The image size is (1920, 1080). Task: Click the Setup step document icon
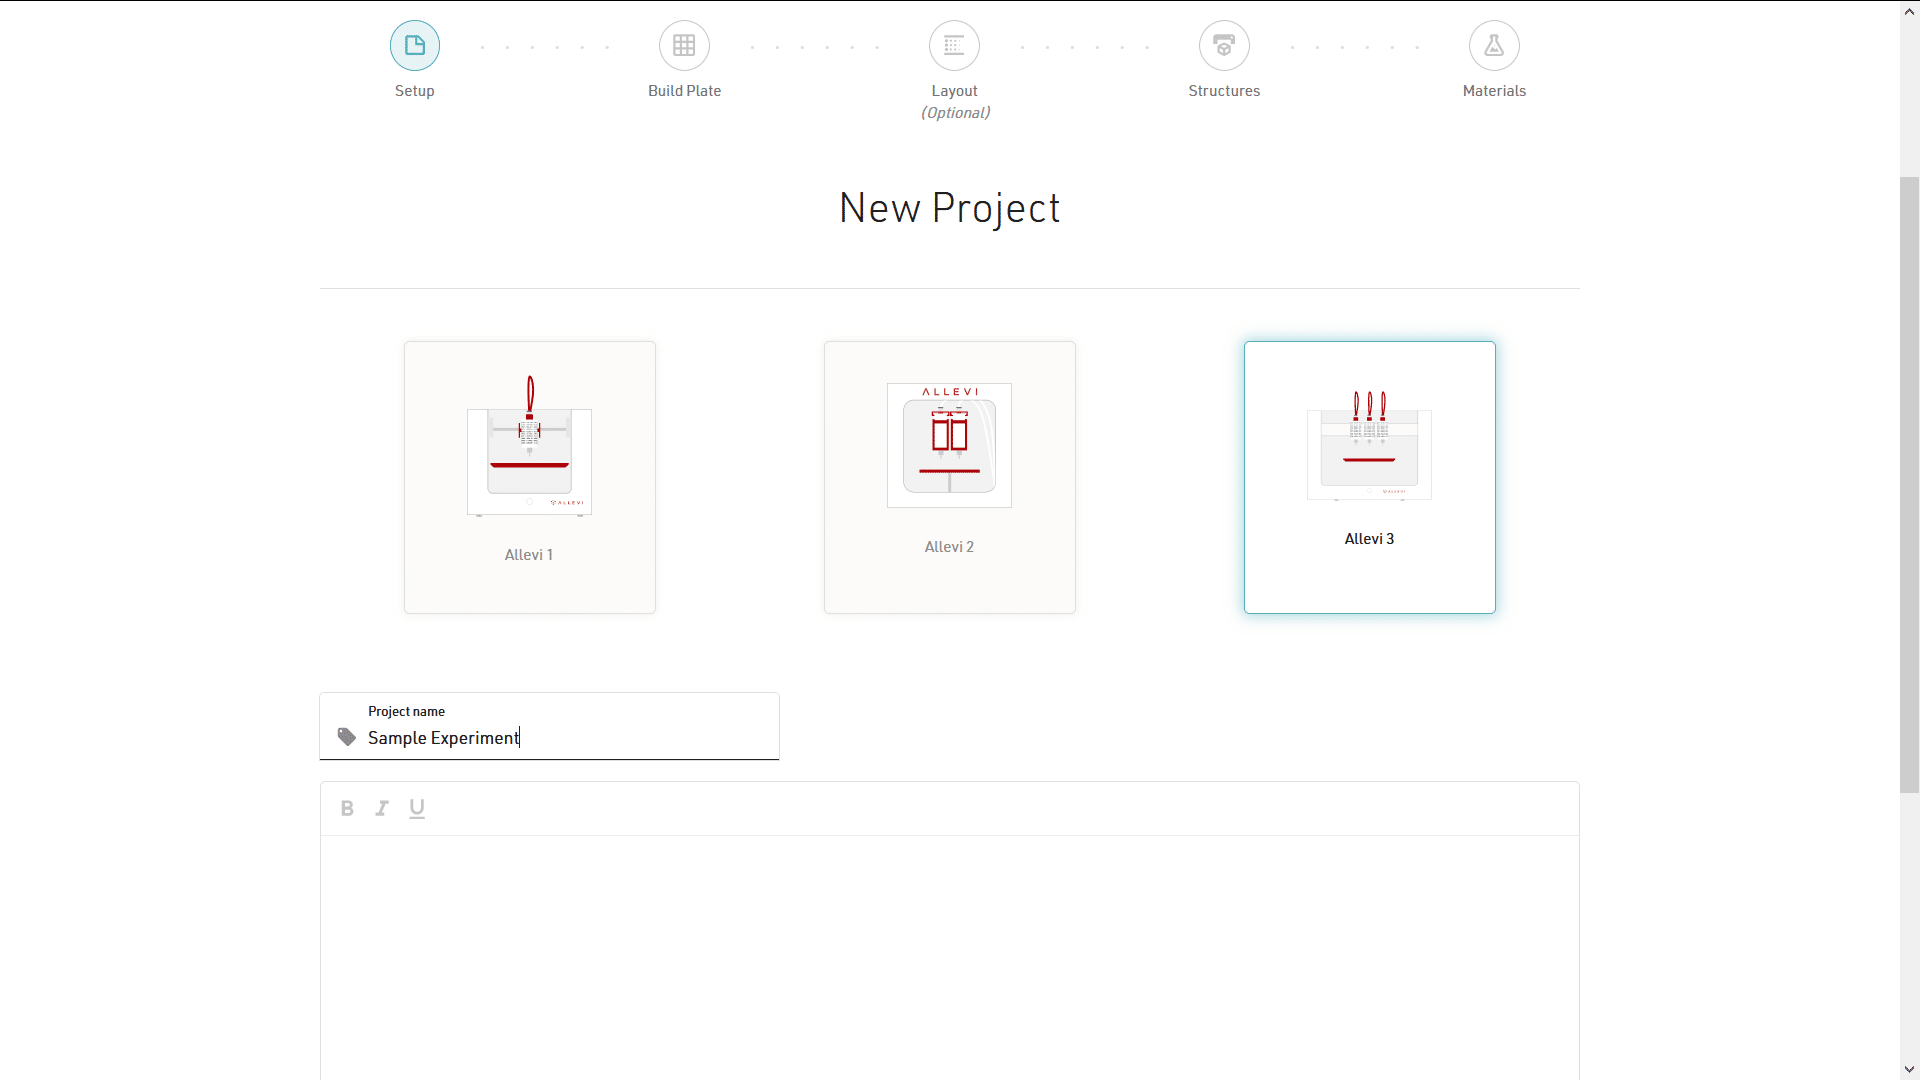pos(415,46)
